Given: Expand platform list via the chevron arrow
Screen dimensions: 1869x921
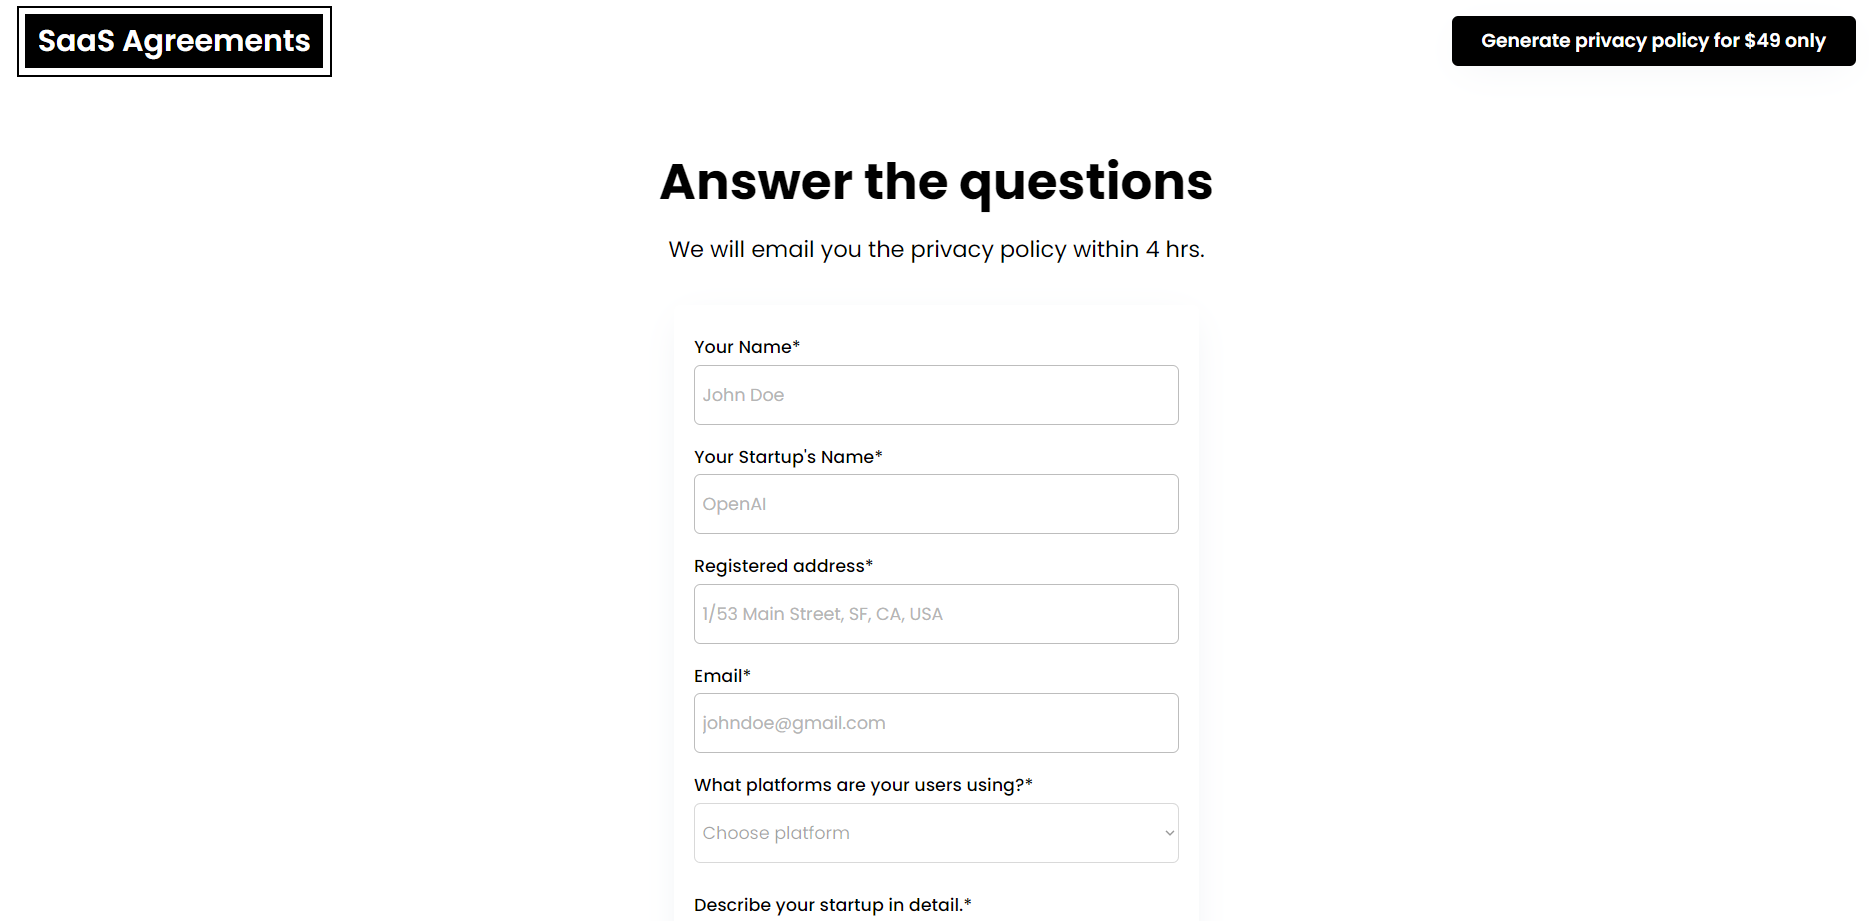Looking at the screenshot, I should click(1169, 833).
